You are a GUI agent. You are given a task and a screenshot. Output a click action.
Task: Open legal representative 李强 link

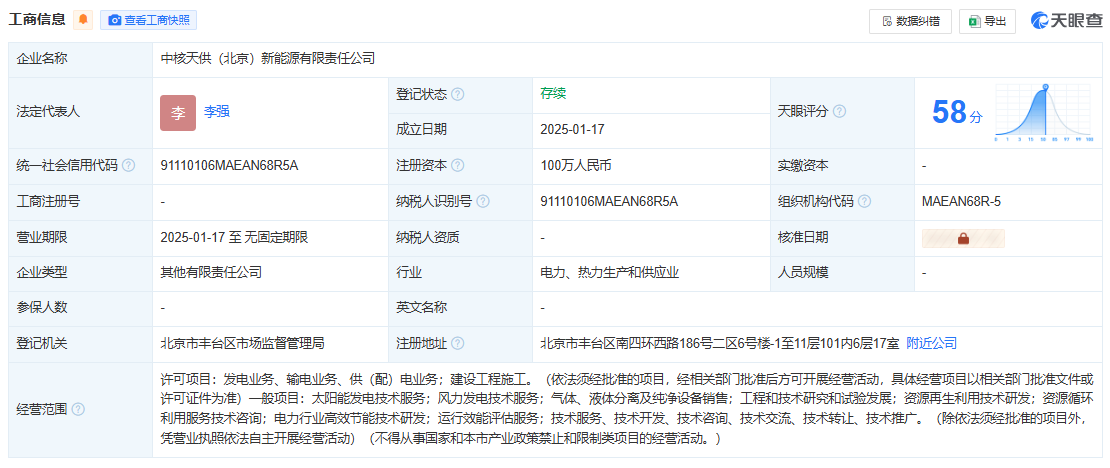coord(217,112)
